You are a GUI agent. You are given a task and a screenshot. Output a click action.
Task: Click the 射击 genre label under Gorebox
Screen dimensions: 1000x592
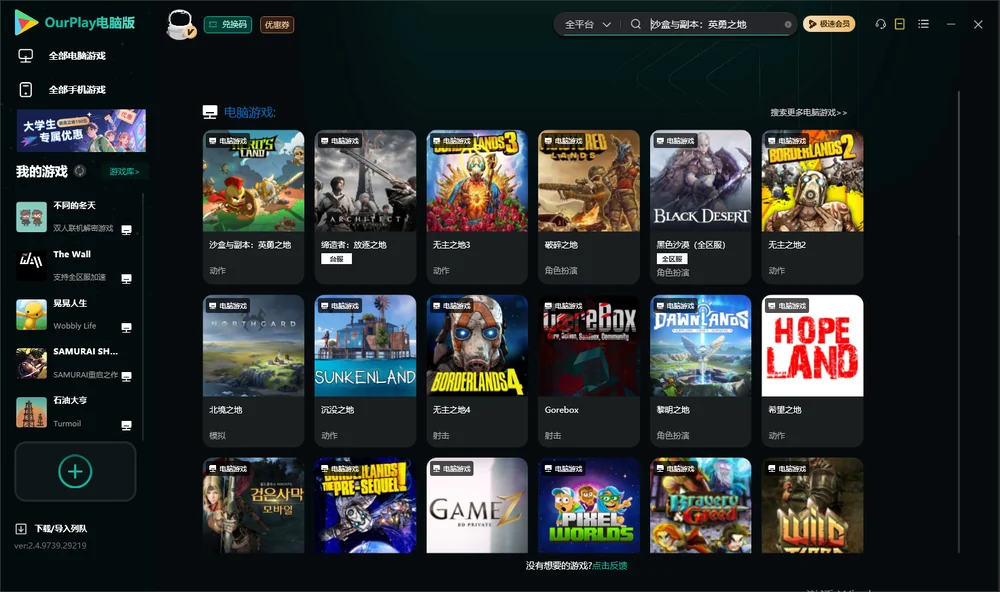(x=553, y=435)
